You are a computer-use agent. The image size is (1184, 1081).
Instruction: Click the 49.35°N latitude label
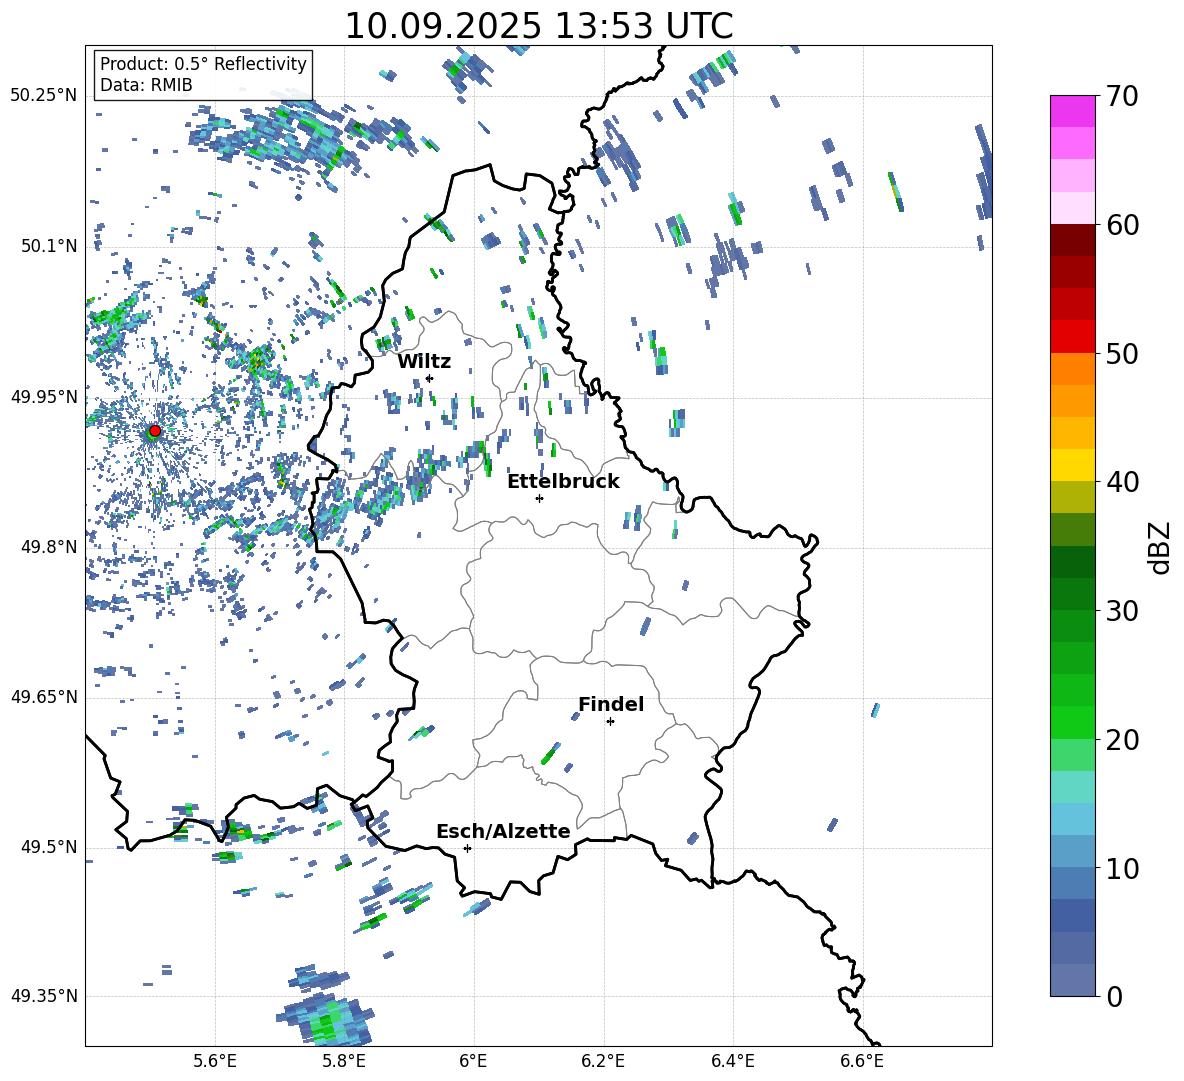tap(44, 996)
